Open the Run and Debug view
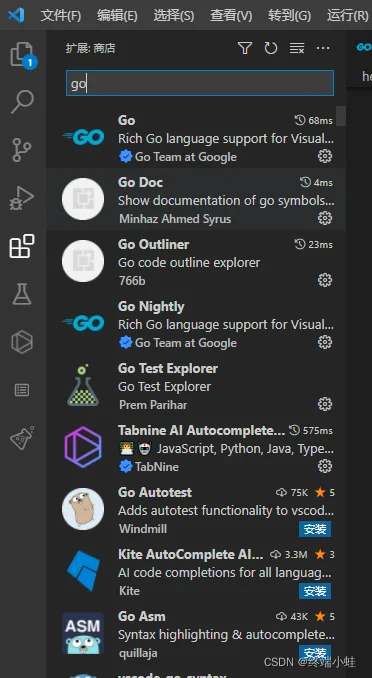Viewport: 372px width, 678px height. [22, 199]
